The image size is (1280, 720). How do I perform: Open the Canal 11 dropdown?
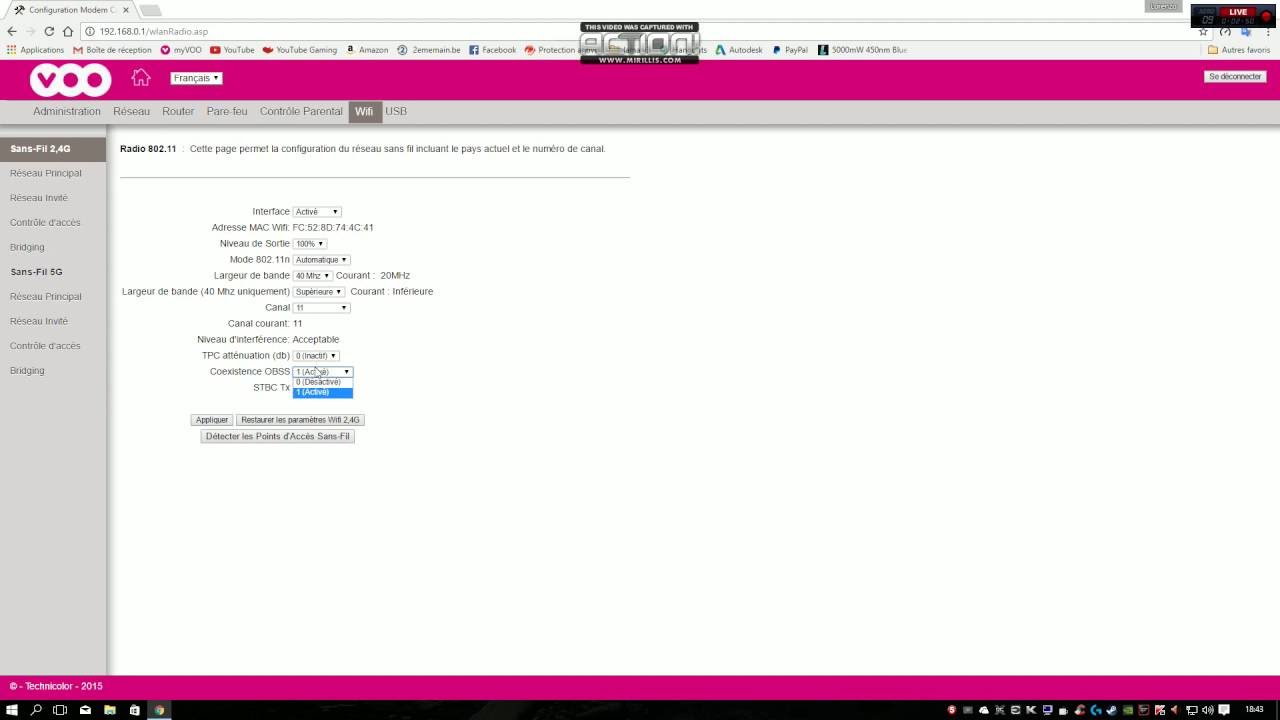321,308
